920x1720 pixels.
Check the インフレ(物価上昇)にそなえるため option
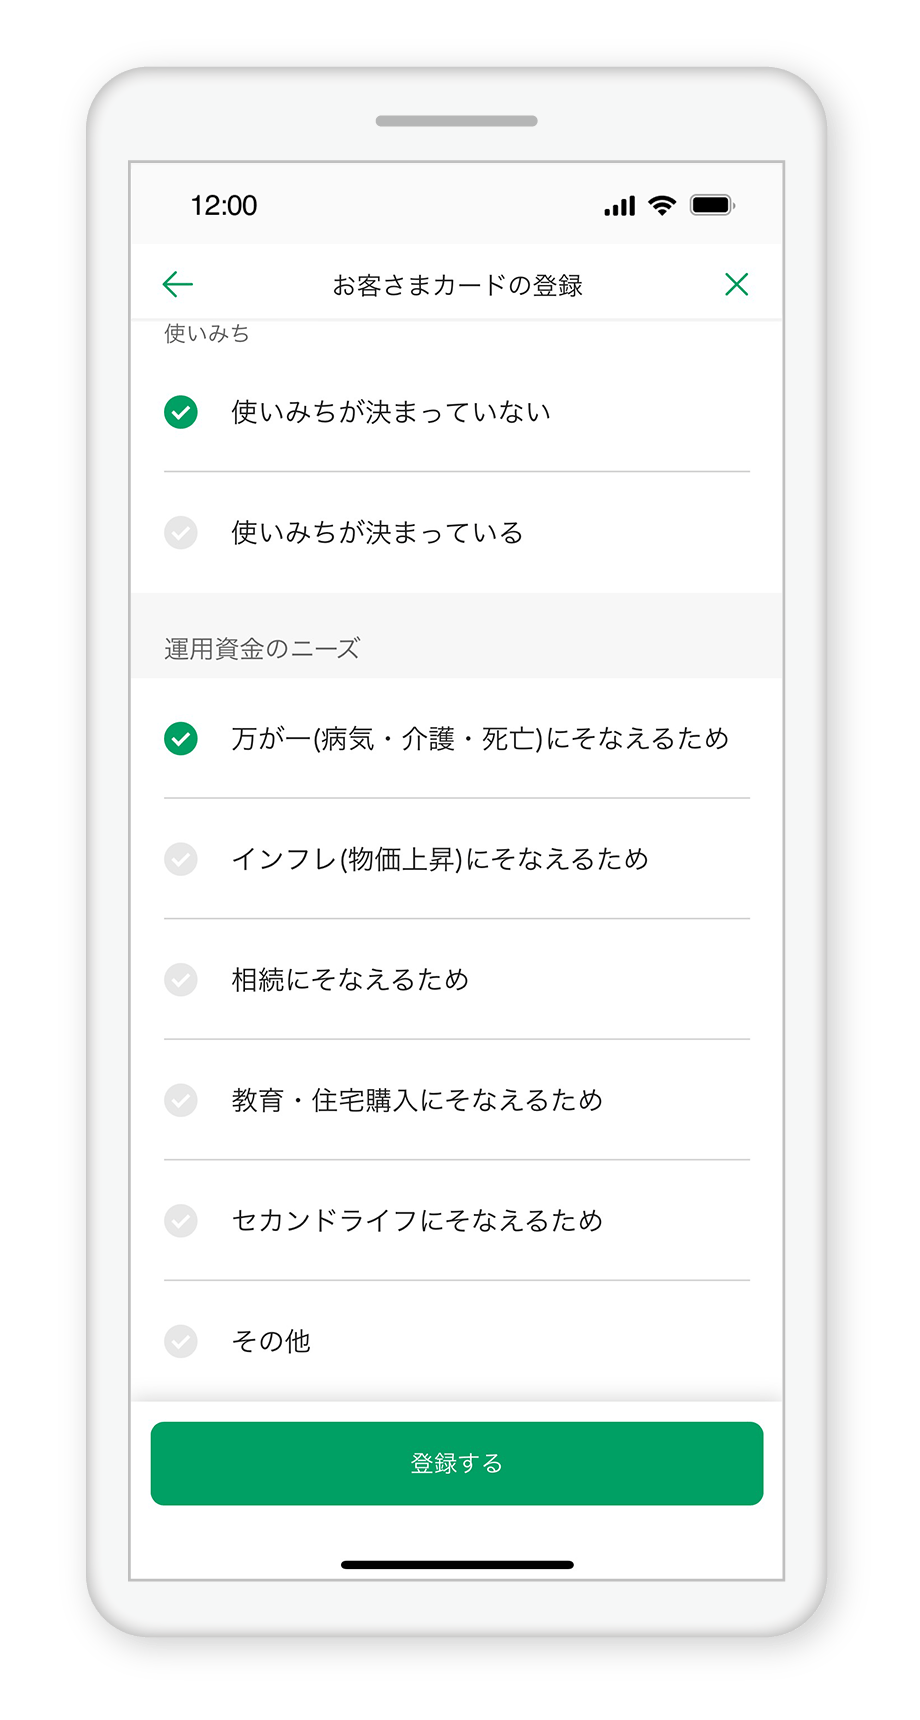[181, 859]
